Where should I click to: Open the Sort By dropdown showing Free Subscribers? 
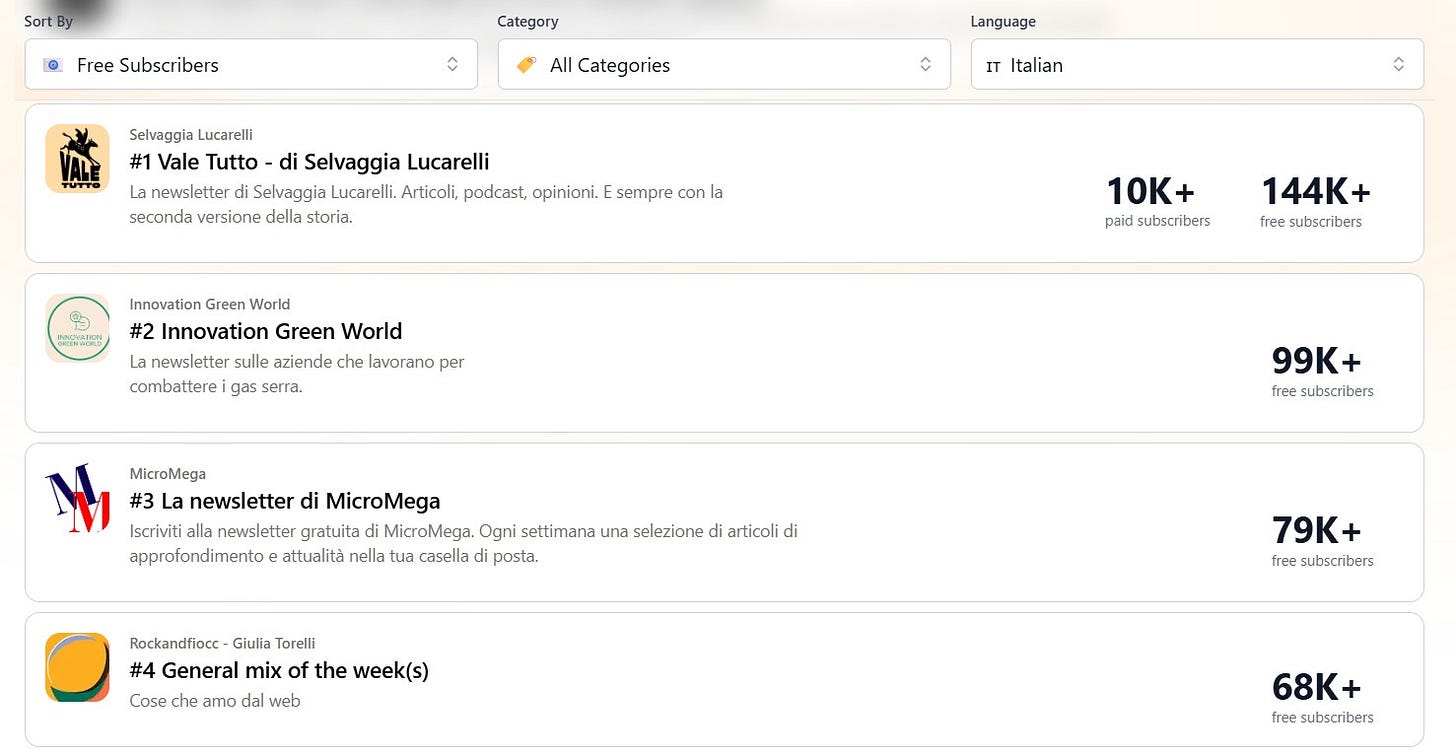coord(251,64)
